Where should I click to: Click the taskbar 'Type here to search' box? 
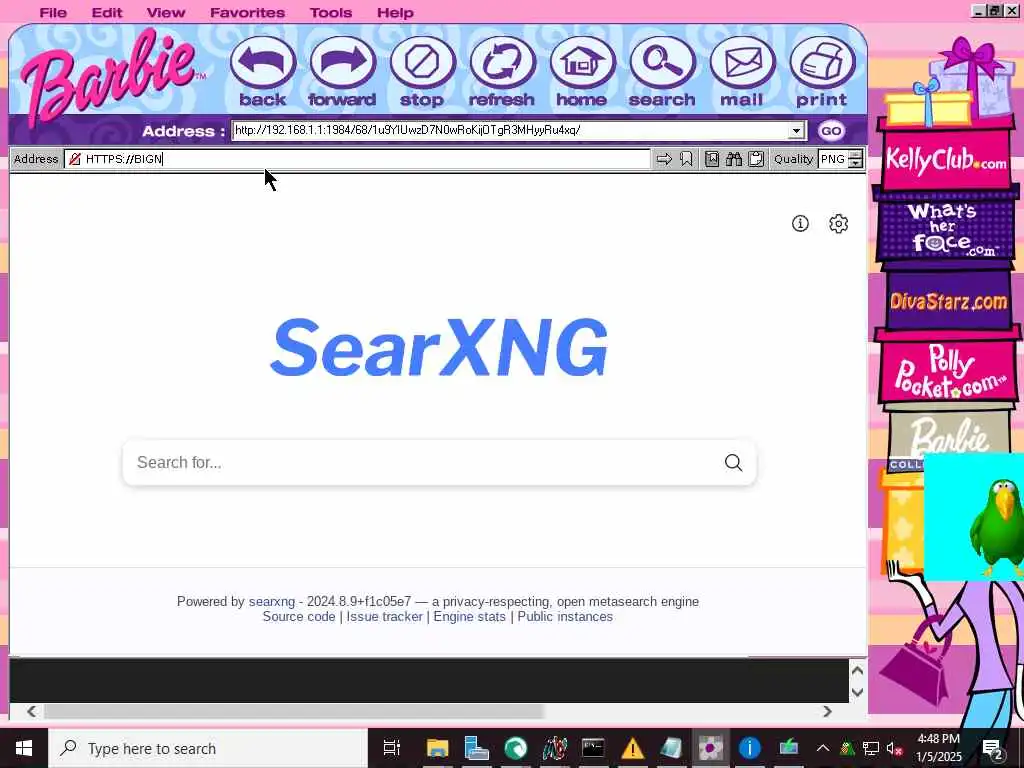[208, 748]
